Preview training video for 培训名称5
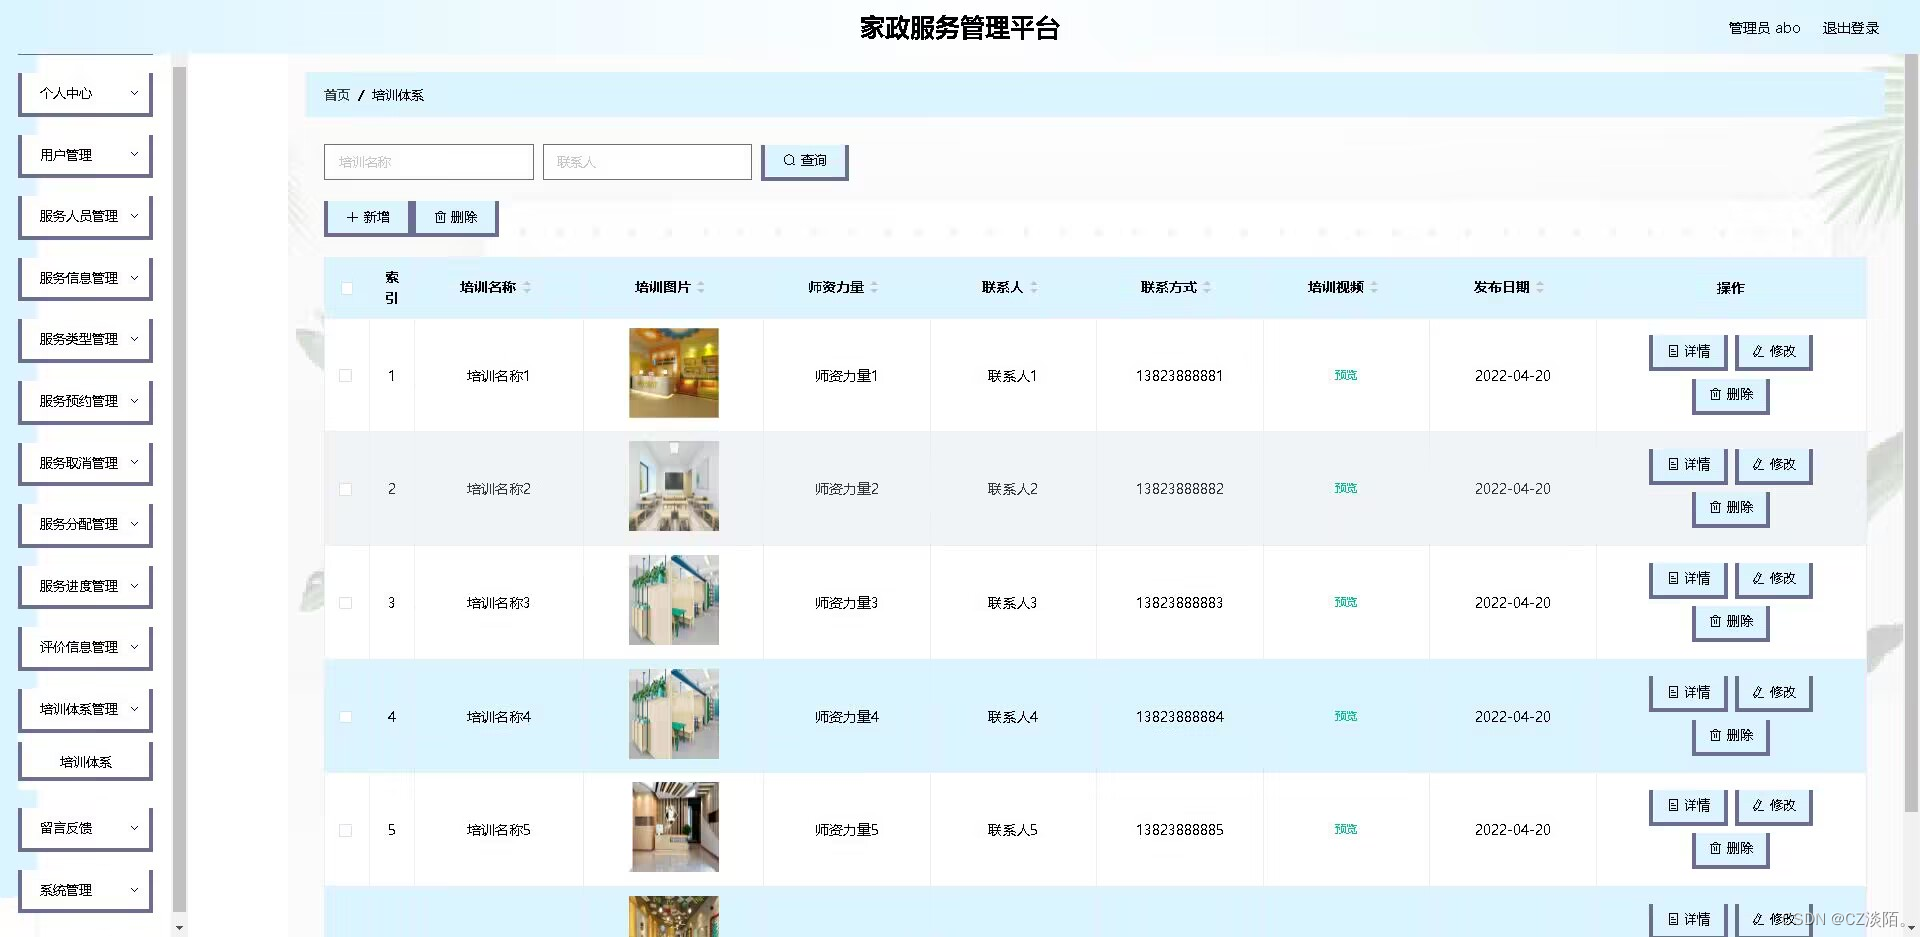The image size is (1920, 937). 1346,830
